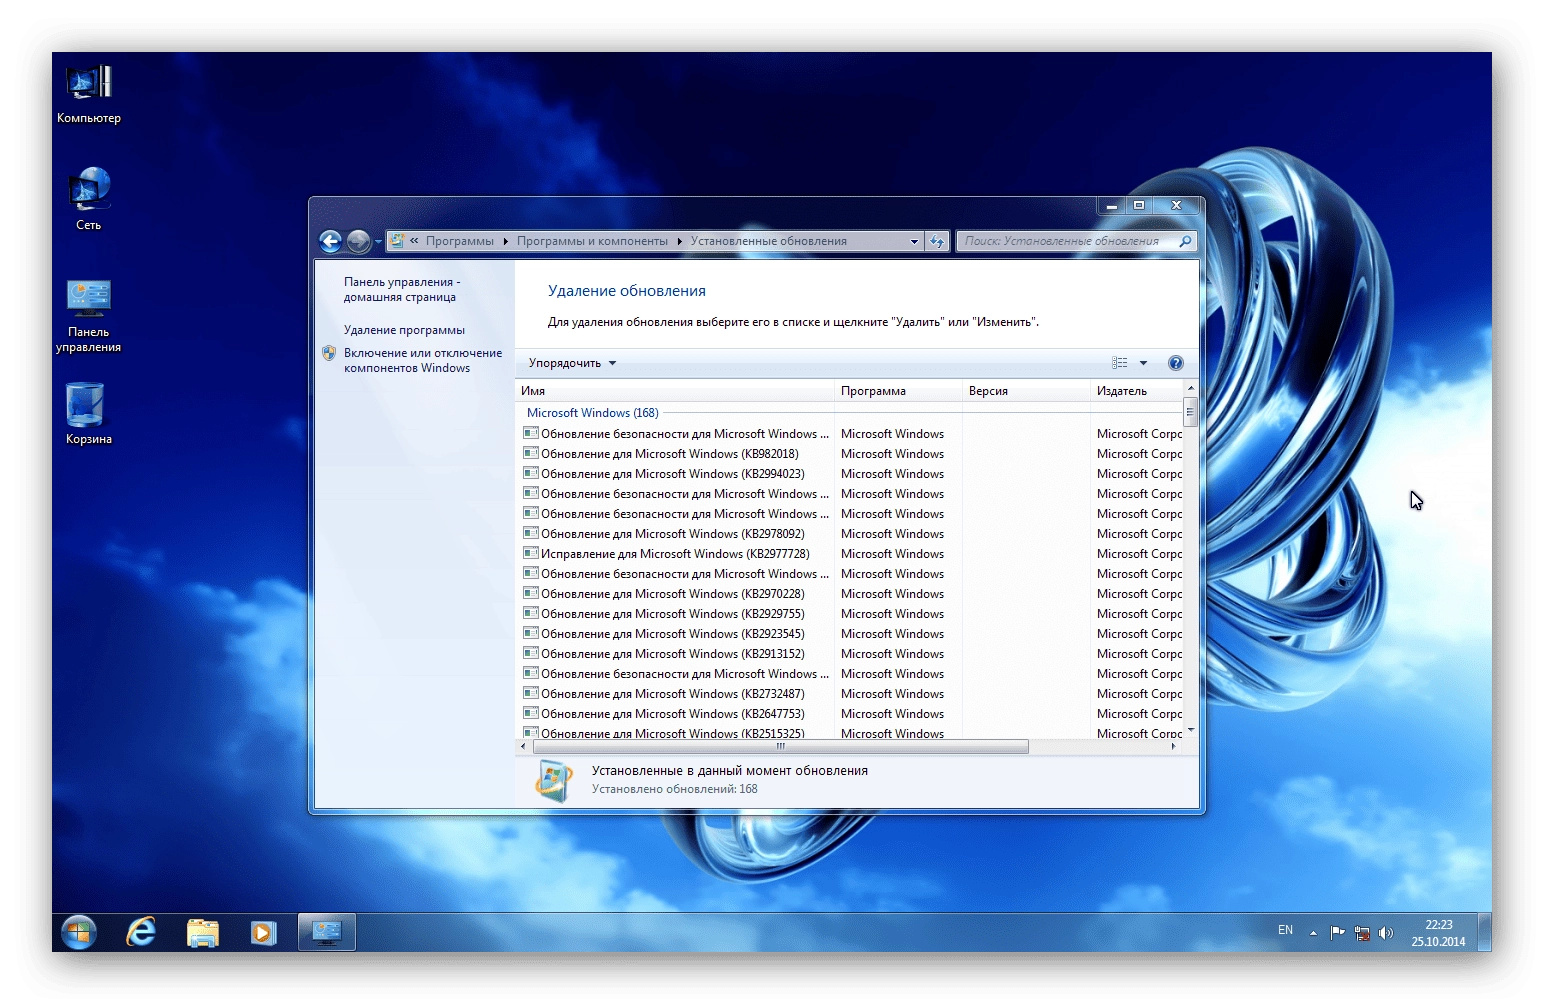Click the EN language indicator
Screen dimensions: 1544x1004
pos(1286,930)
